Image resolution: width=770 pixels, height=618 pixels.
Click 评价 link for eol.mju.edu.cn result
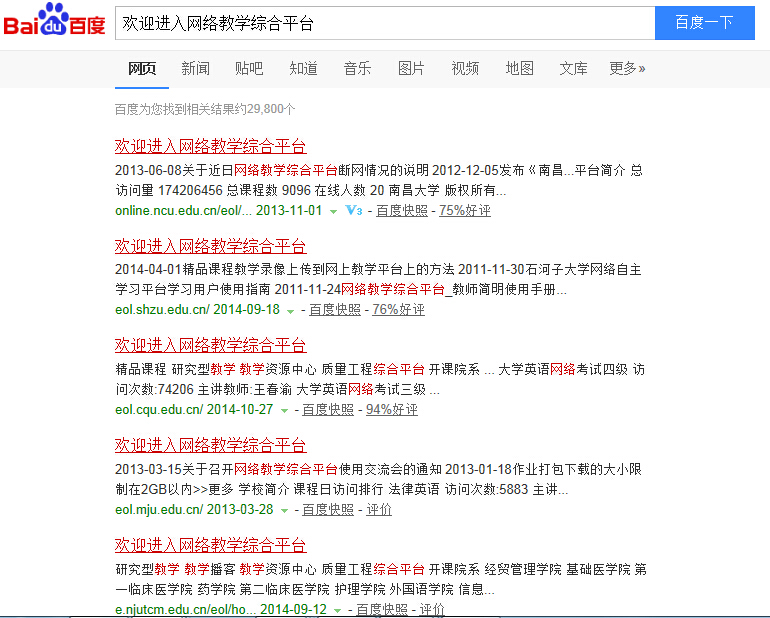(379, 510)
